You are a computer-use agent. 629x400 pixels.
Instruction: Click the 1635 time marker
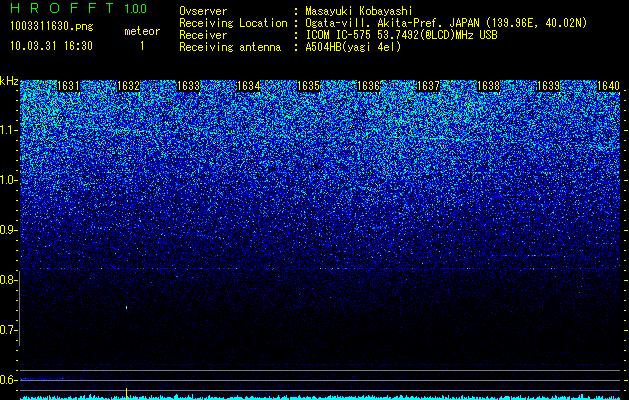click(x=308, y=86)
